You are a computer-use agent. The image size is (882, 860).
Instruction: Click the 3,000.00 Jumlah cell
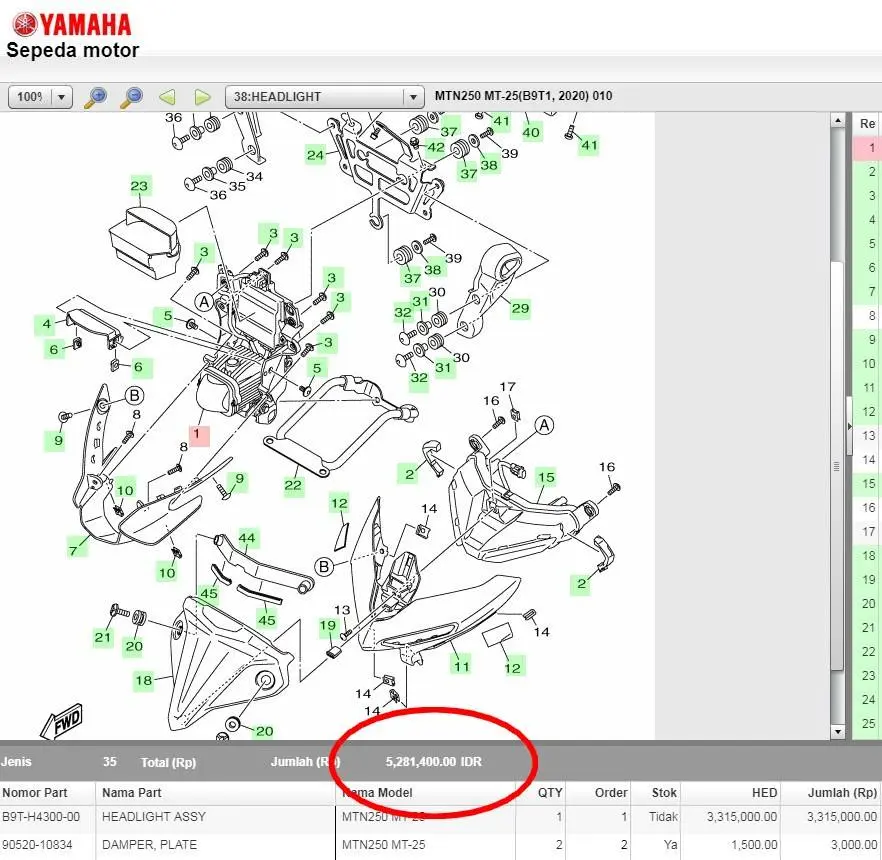pos(854,845)
